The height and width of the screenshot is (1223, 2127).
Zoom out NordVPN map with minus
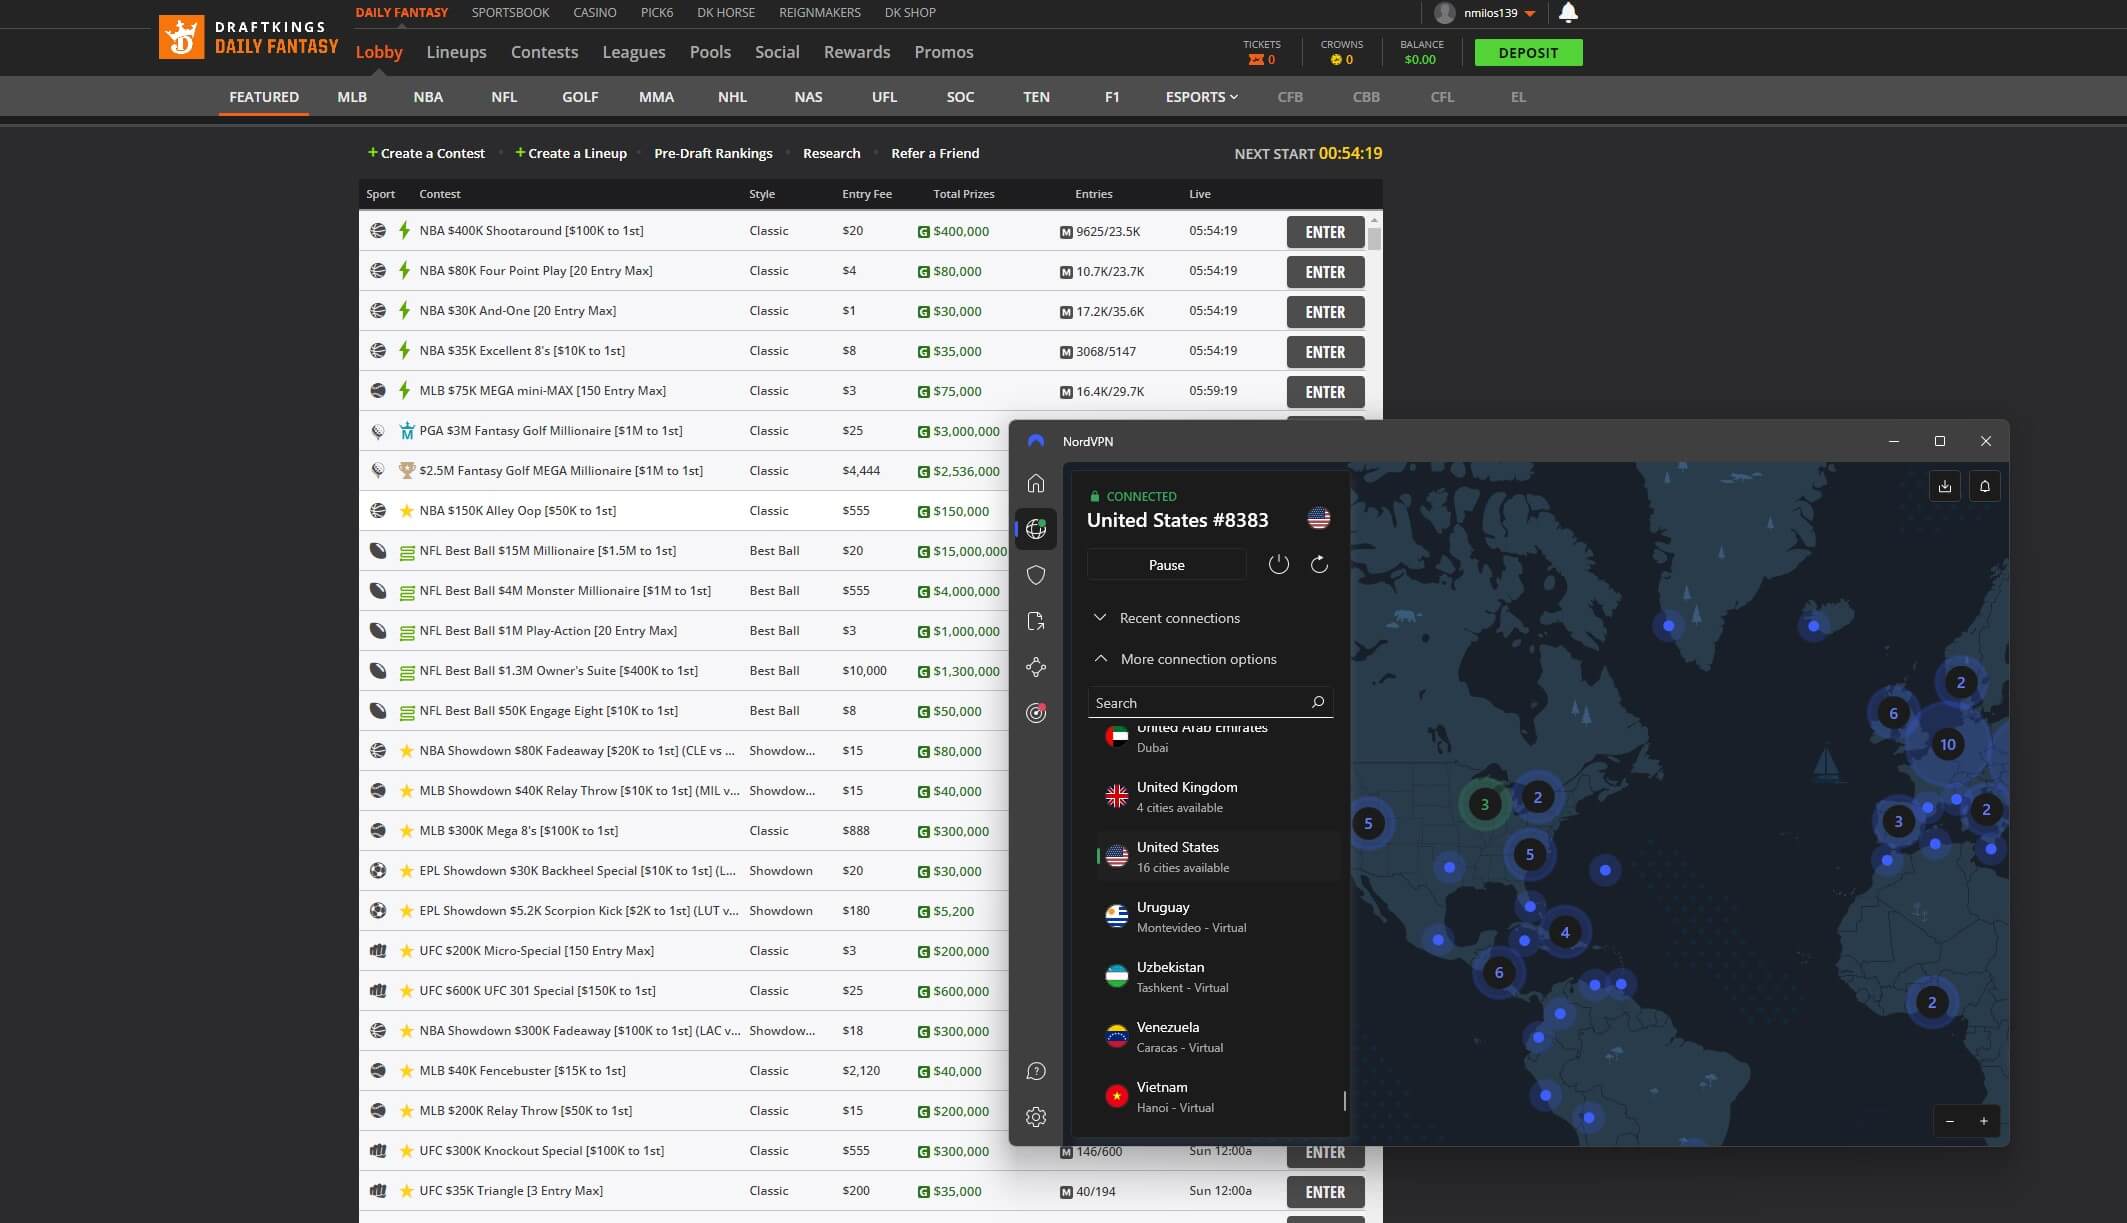tap(1950, 1121)
